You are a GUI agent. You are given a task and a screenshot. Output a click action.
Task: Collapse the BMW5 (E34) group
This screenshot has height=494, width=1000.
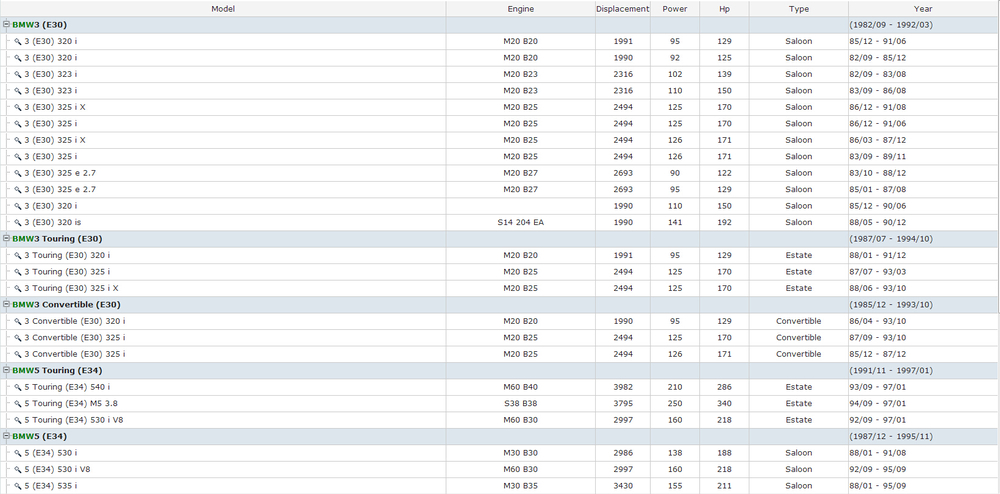tap(7, 436)
